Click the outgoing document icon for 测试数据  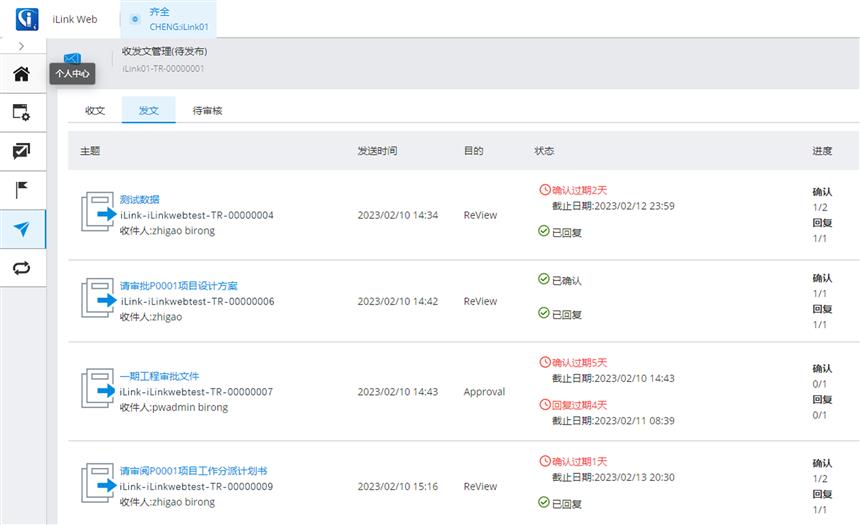pyautogui.click(x=99, y=213)
